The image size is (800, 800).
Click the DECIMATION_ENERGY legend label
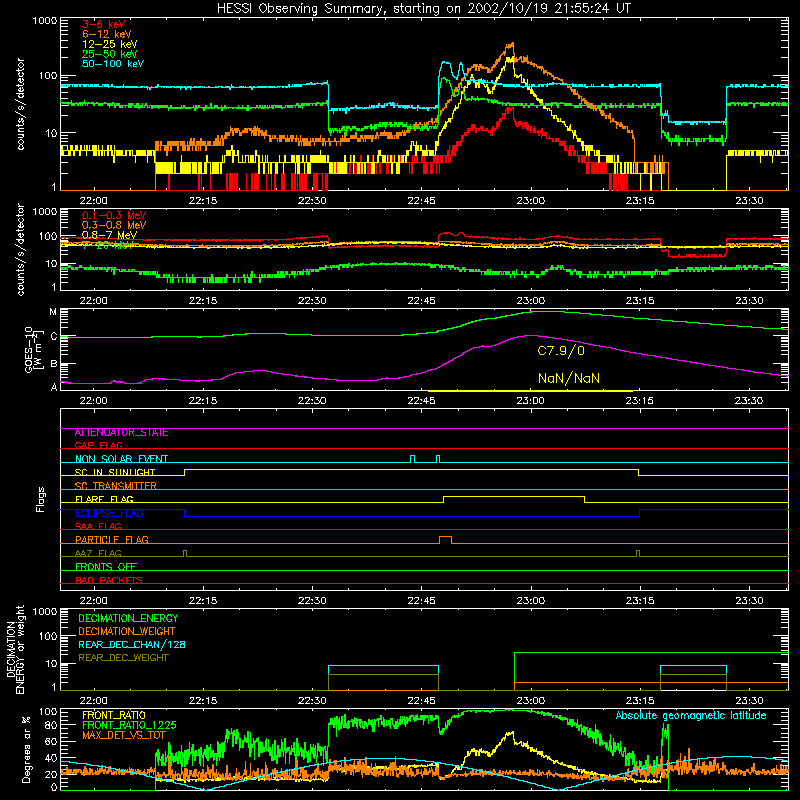pyautogui.click(x=128, y=618)
